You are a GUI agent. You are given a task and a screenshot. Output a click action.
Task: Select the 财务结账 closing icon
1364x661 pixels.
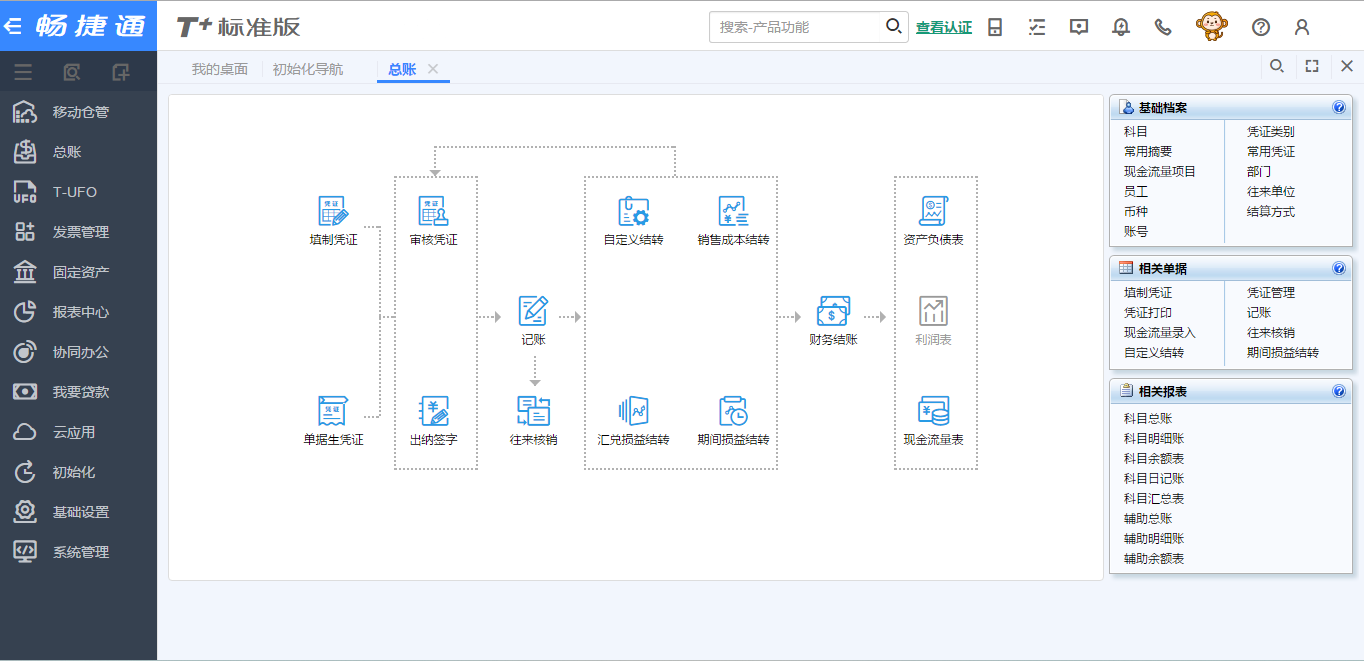click(x=833, y=311)
